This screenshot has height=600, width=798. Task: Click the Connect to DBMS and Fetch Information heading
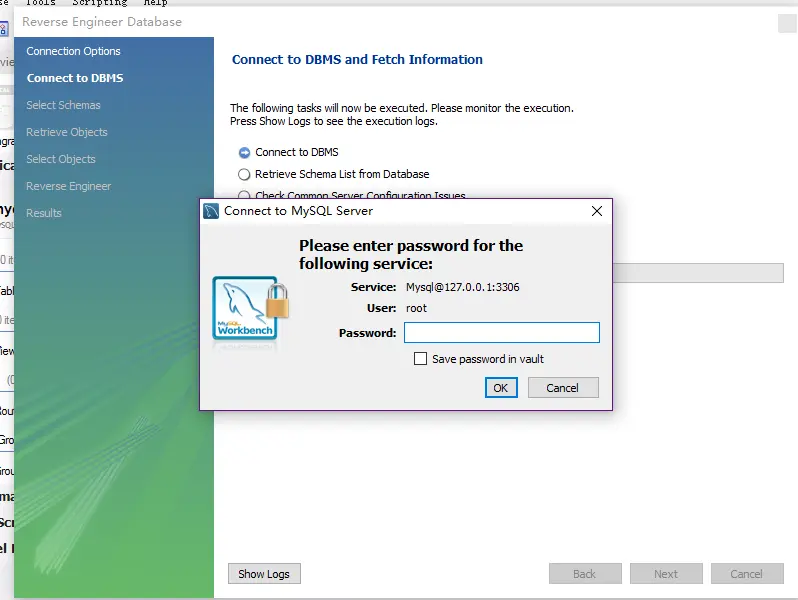[x=357, y=60]
